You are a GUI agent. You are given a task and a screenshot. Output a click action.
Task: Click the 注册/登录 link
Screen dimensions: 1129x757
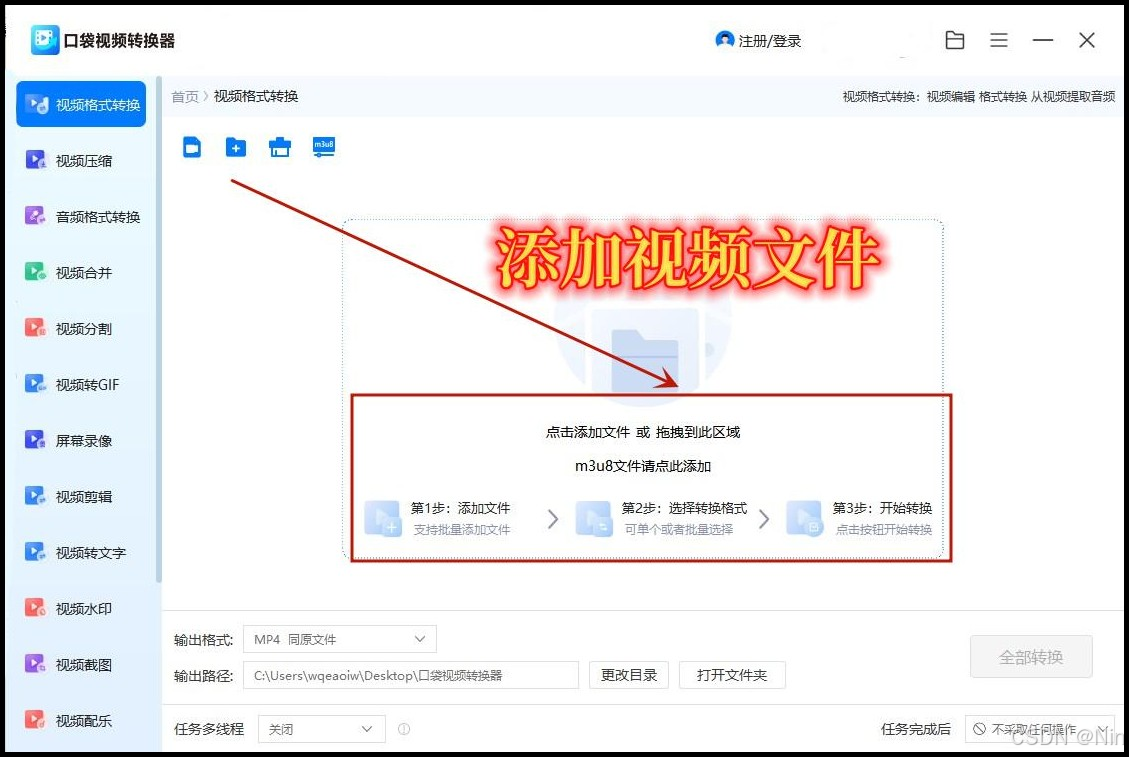tap(770, 41)
